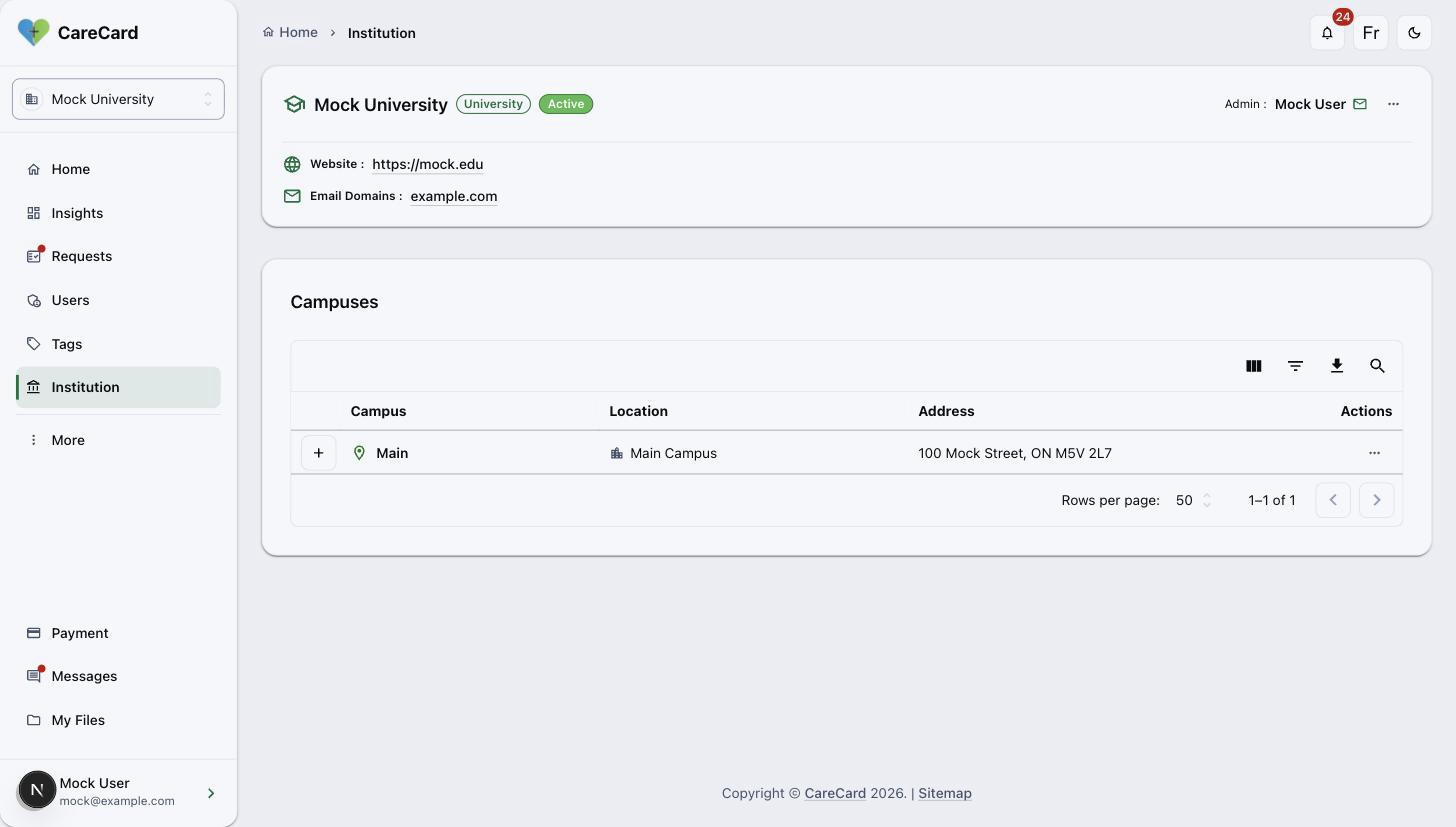Open the campuses table filter
1456x827 pixels.
[x=1295, y=366]
